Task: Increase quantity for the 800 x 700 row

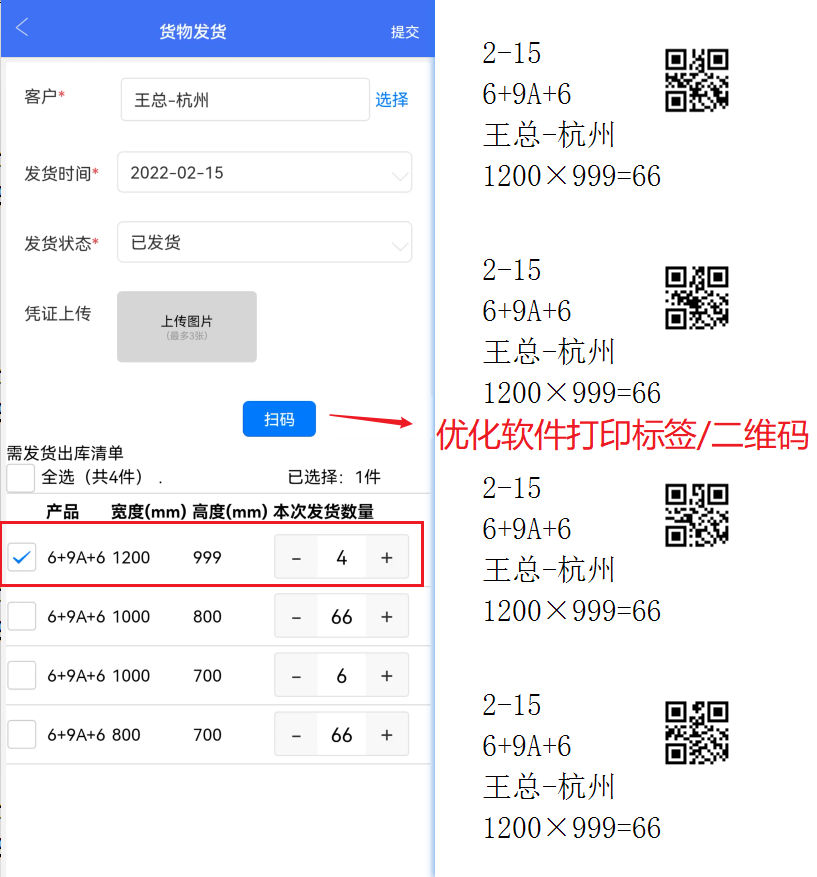Action: [x=387, y=734]
